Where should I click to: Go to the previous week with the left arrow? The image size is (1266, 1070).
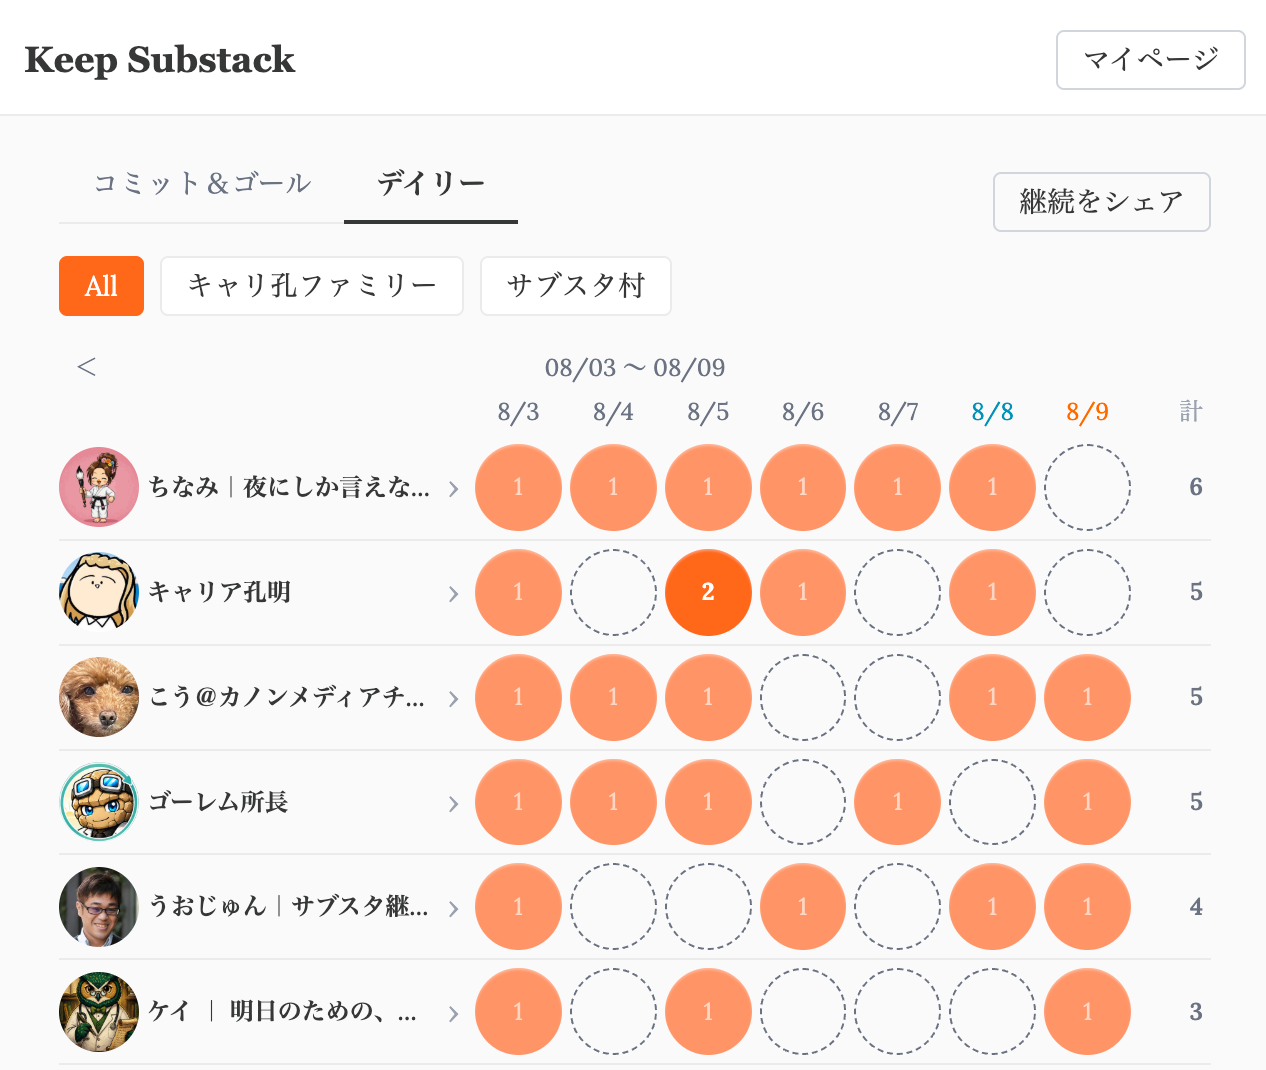[x=87, y=367]
